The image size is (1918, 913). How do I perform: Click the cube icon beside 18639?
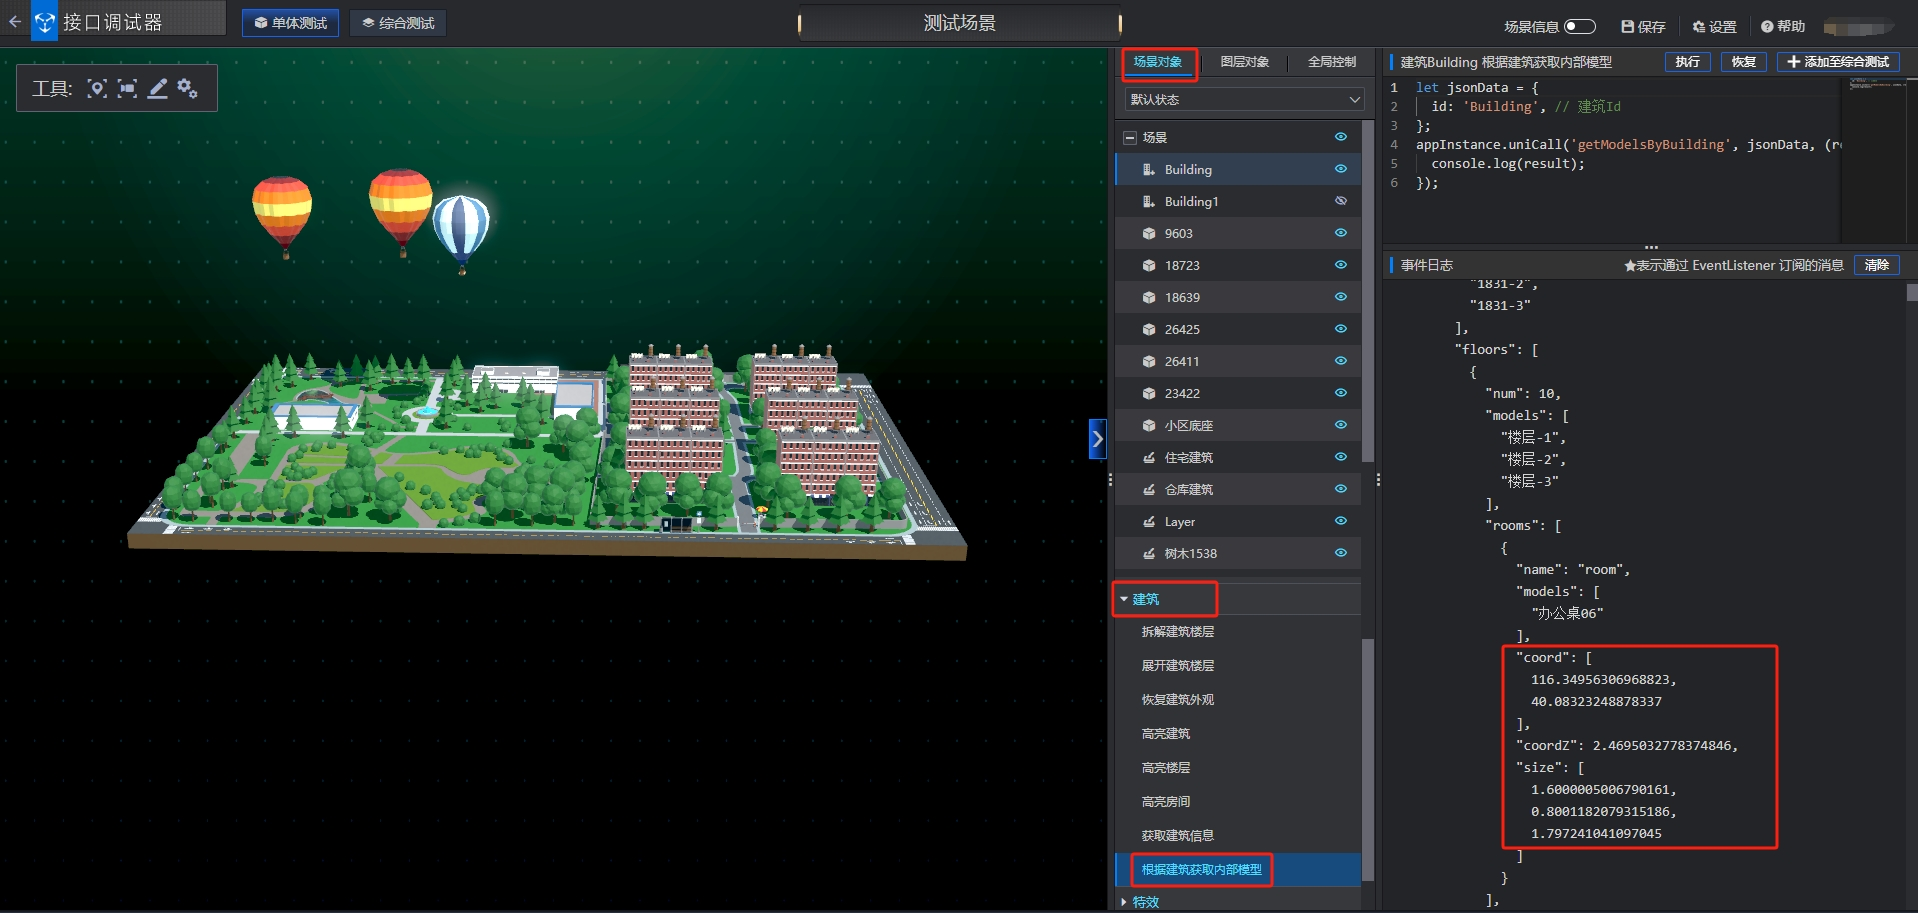(1149, 297)
